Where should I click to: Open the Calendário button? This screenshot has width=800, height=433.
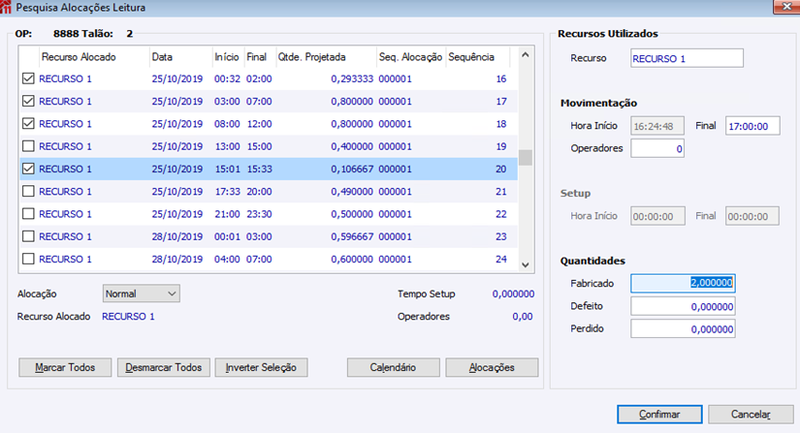coord(393,367)
